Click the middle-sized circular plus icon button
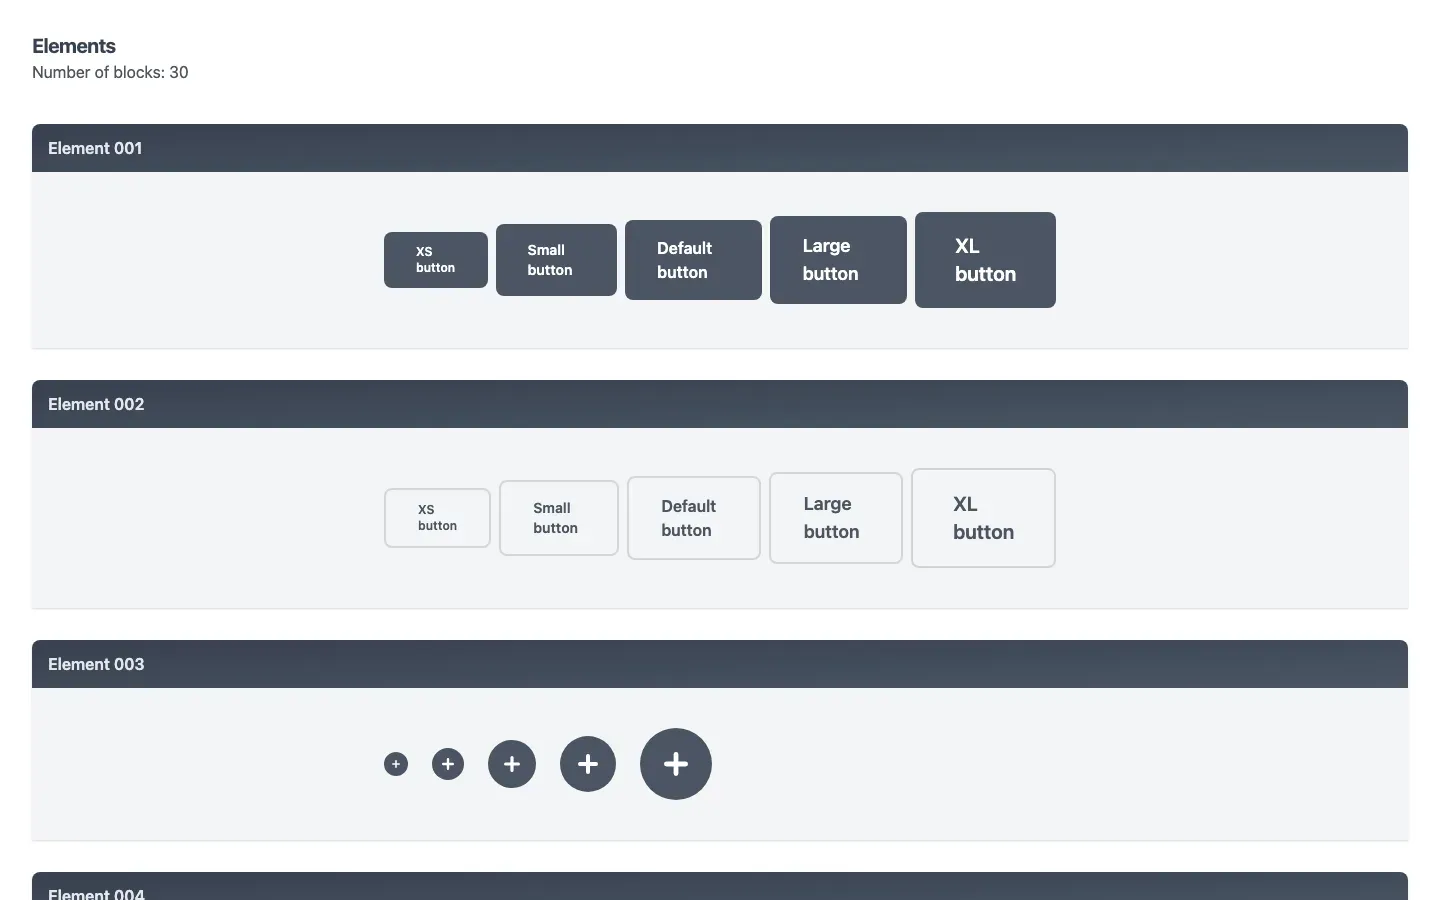 point(512,764)
